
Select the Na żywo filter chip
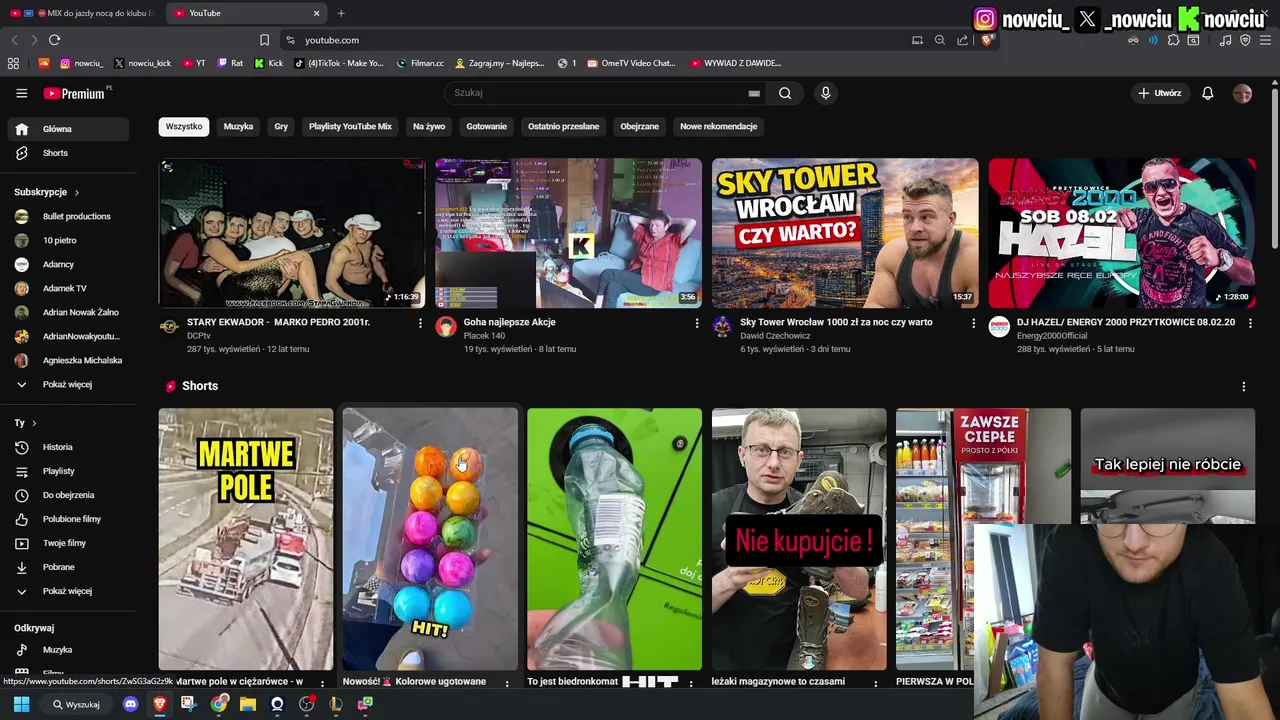tap(429, 127)
